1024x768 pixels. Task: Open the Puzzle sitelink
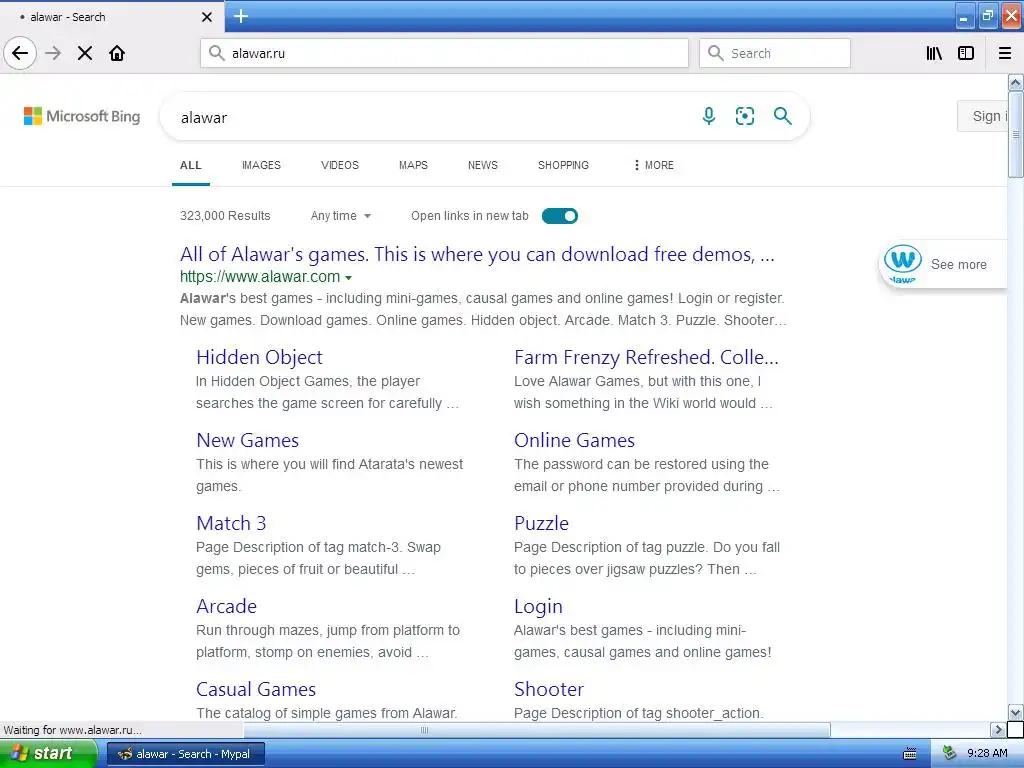click(x=541, y=523)
